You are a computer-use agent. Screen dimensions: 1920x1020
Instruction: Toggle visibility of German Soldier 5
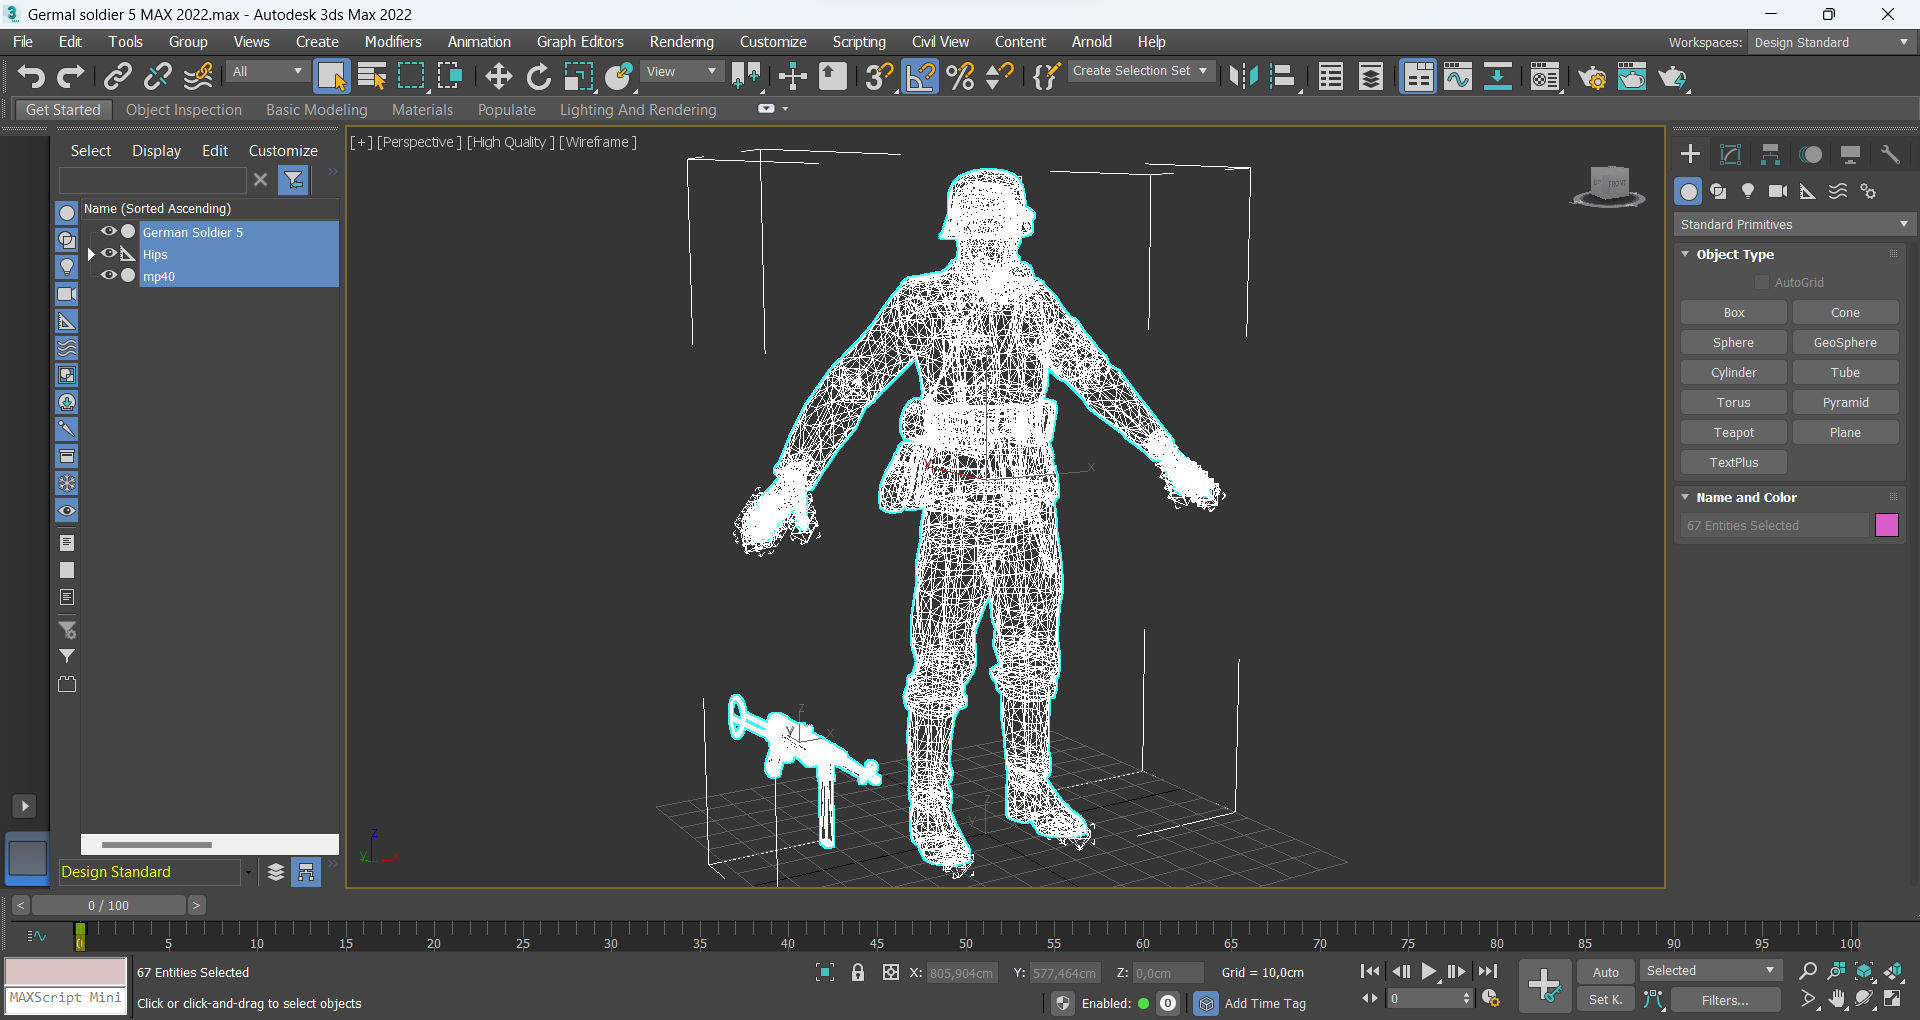click(109, 231)
